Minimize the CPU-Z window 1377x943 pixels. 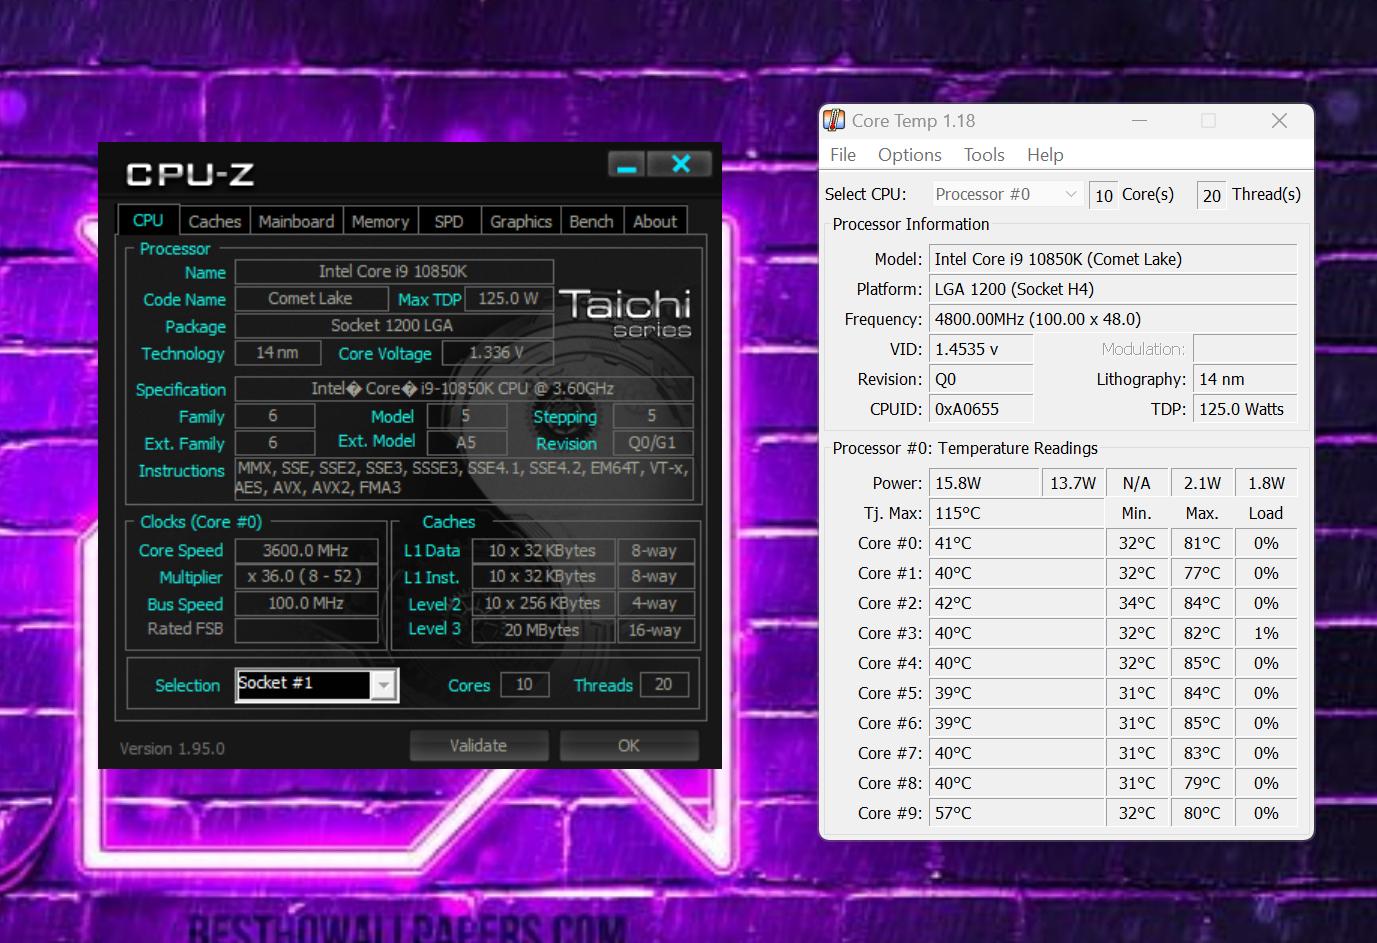(627, 164)
